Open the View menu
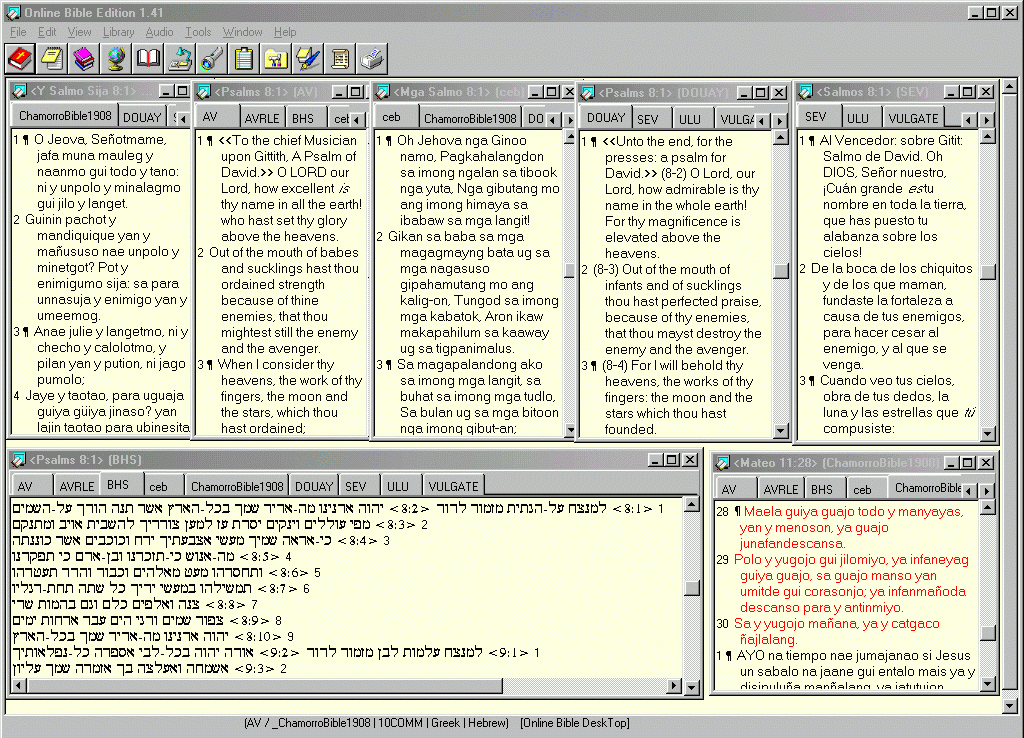Viewport: 1024px width, 738px height. [x=79, y=32]
